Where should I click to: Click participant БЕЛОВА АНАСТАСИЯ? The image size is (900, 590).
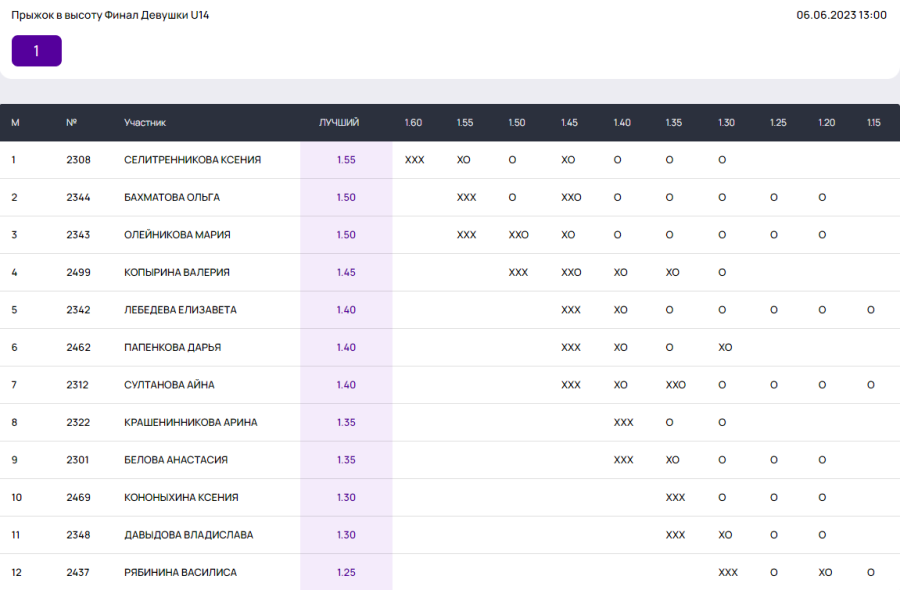coord(176,460)
